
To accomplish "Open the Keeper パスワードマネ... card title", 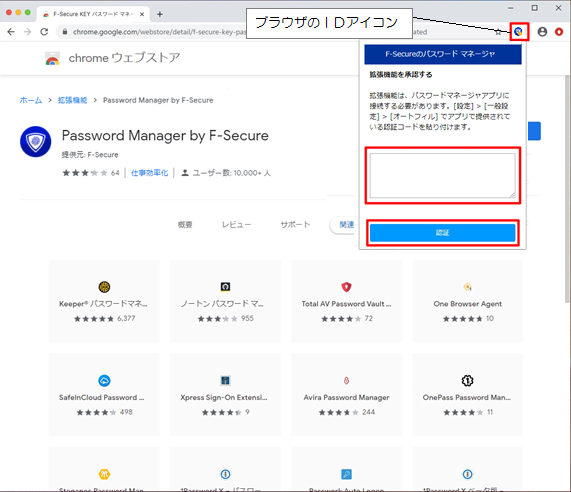I will pos(103,304).
